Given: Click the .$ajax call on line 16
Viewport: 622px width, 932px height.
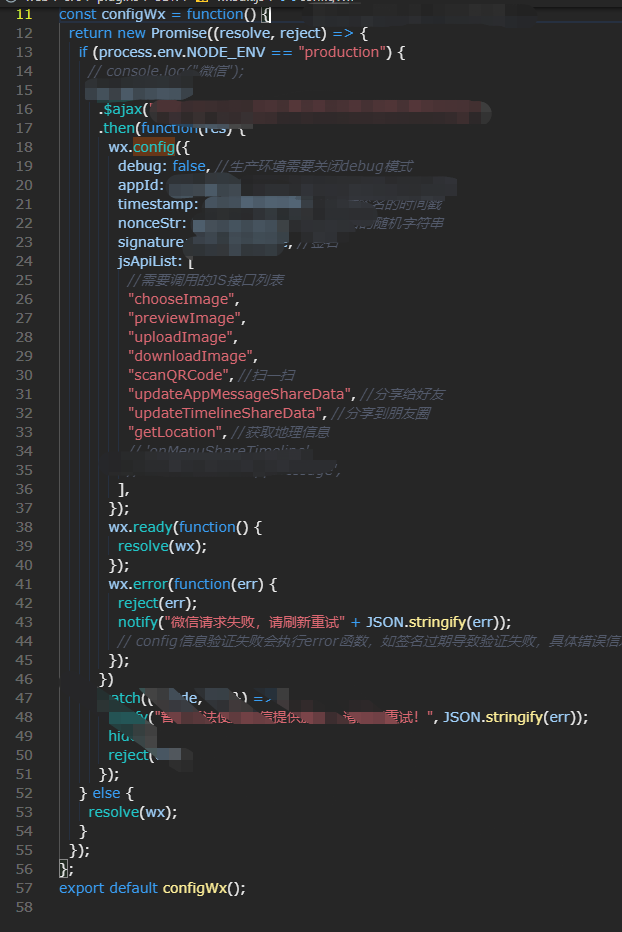Looking at the screenshot, I should pyautogui.click(x=122, y=109).
